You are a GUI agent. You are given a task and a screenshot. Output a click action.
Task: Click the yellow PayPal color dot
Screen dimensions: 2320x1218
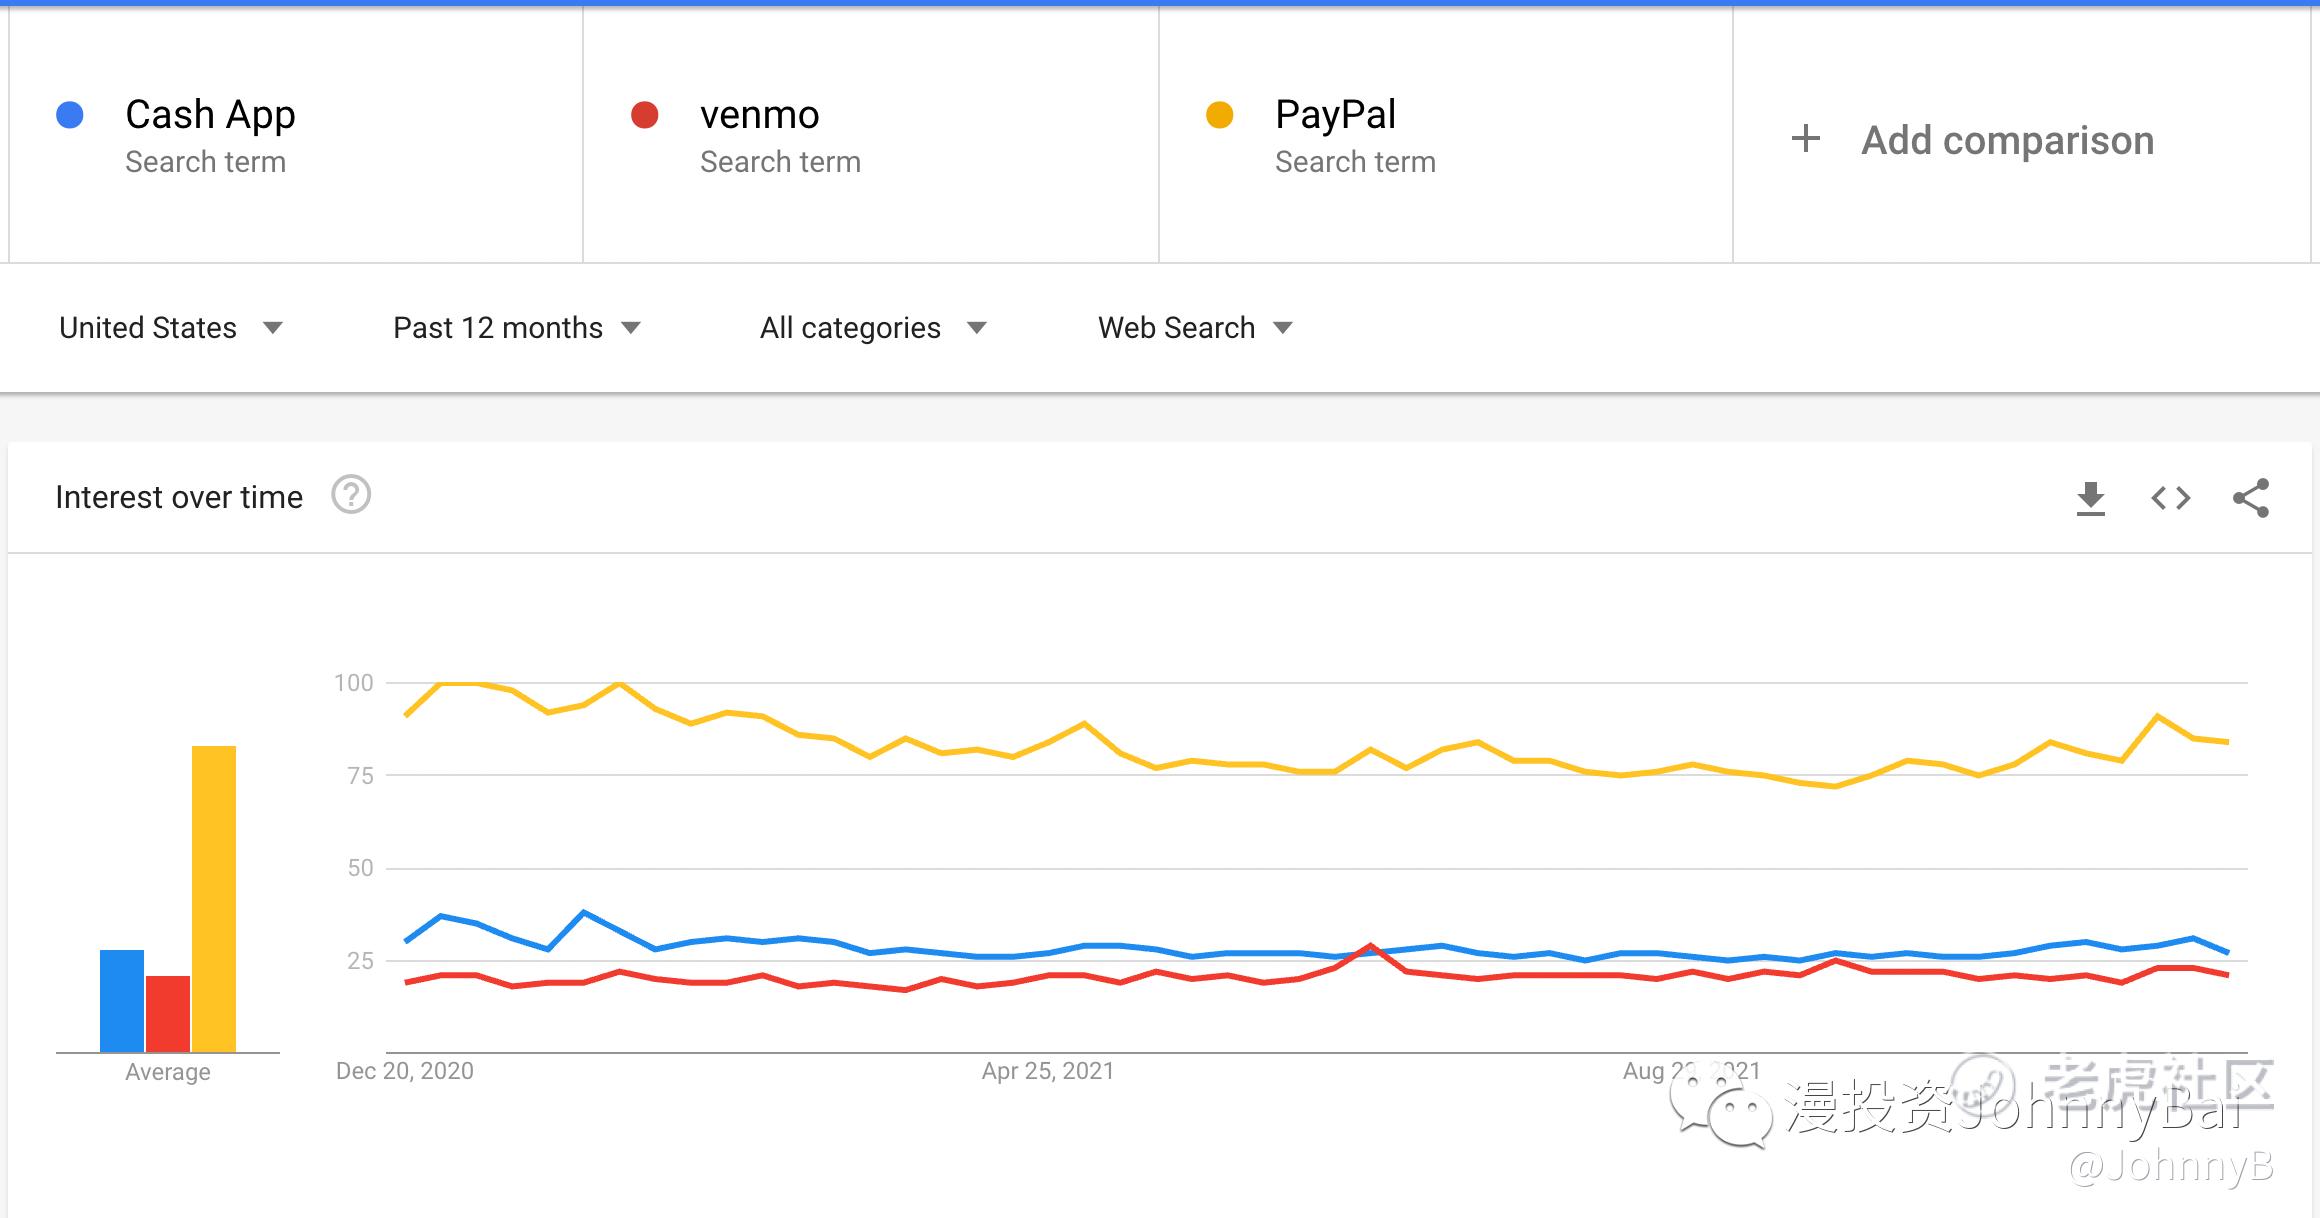pos(1220,115)
